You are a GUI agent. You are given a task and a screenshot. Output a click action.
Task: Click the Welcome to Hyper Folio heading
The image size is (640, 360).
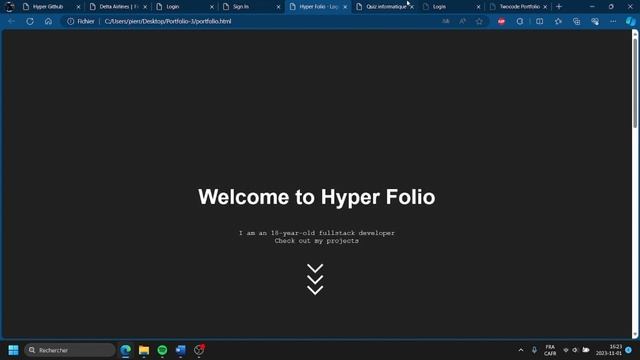pyautogui.click(x=317, y=197)
